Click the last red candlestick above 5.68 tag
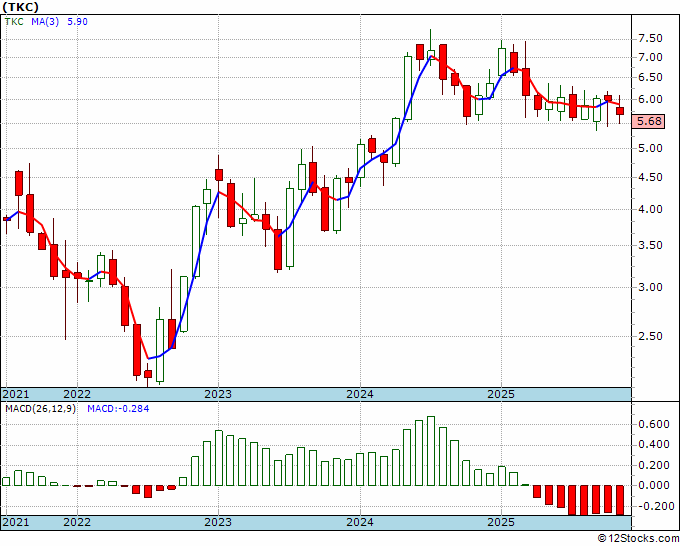The height and width of the screenshot is (546, 680). tap(620, 111)
